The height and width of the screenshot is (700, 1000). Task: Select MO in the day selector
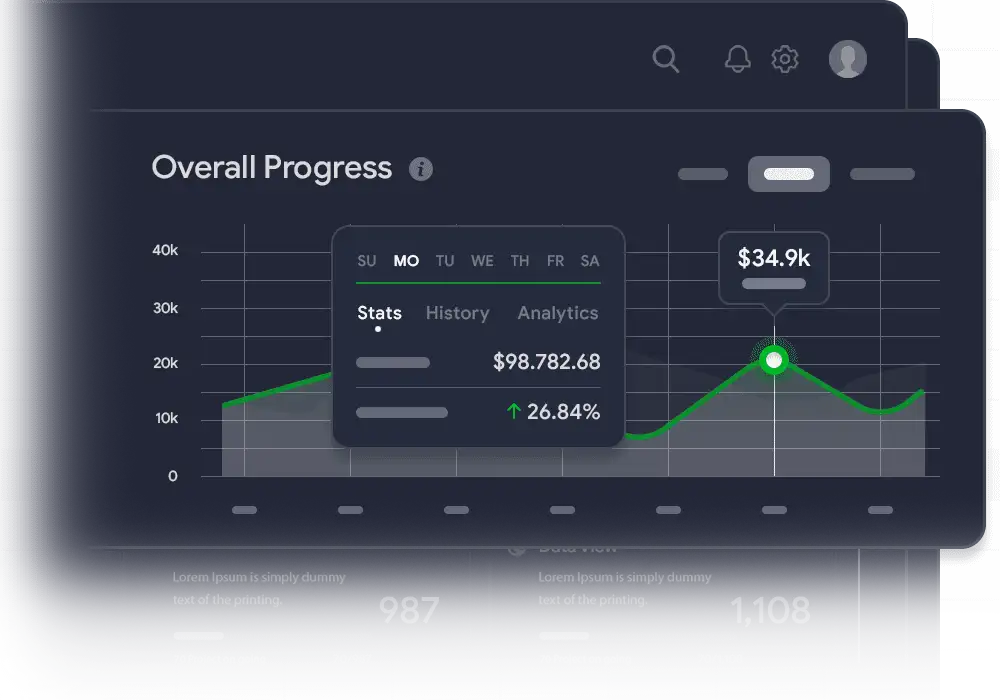click(406, 261)
